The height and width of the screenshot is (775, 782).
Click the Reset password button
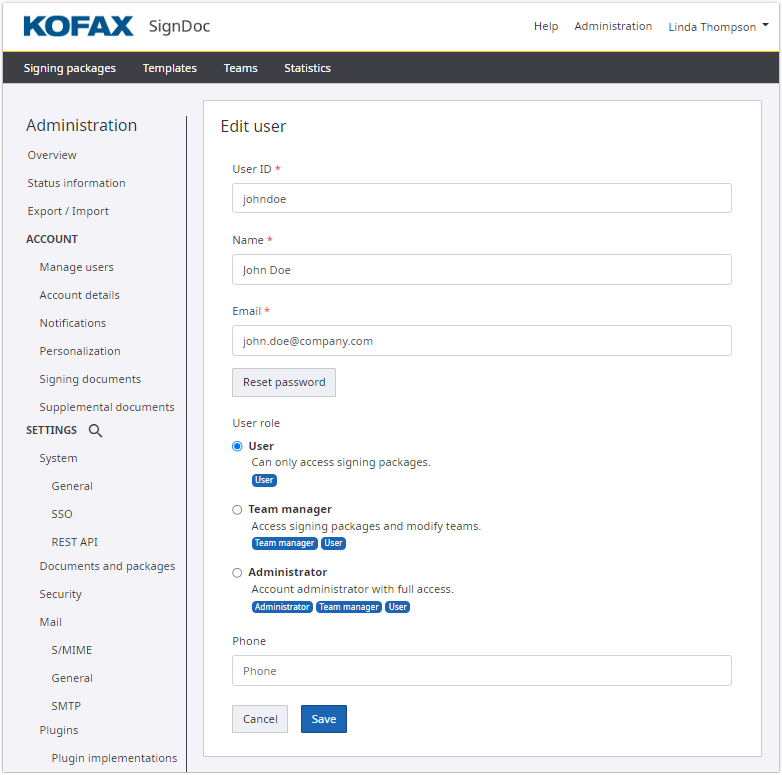(x=284, y=382)
